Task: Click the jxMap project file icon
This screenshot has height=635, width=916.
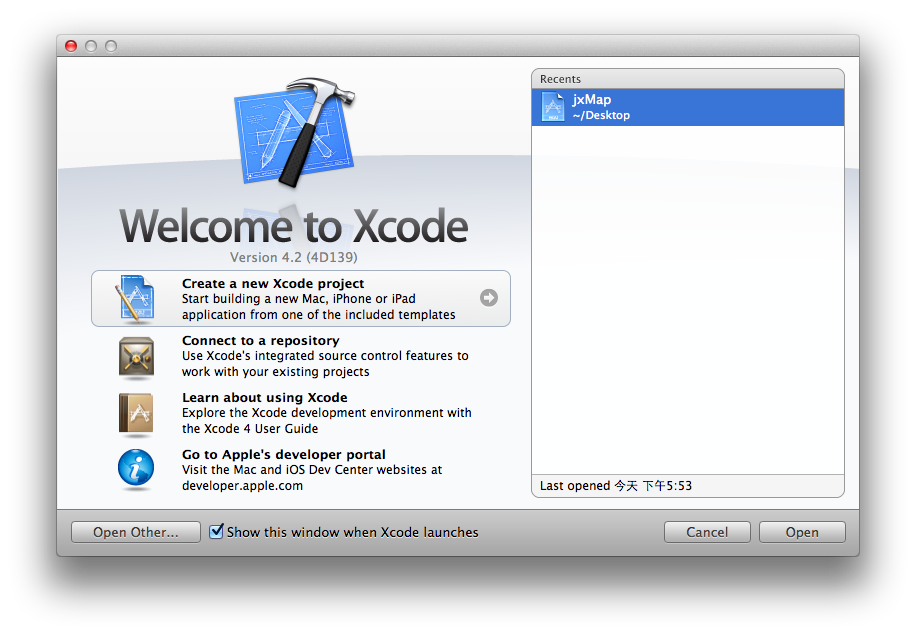Action: coord(553,107)
